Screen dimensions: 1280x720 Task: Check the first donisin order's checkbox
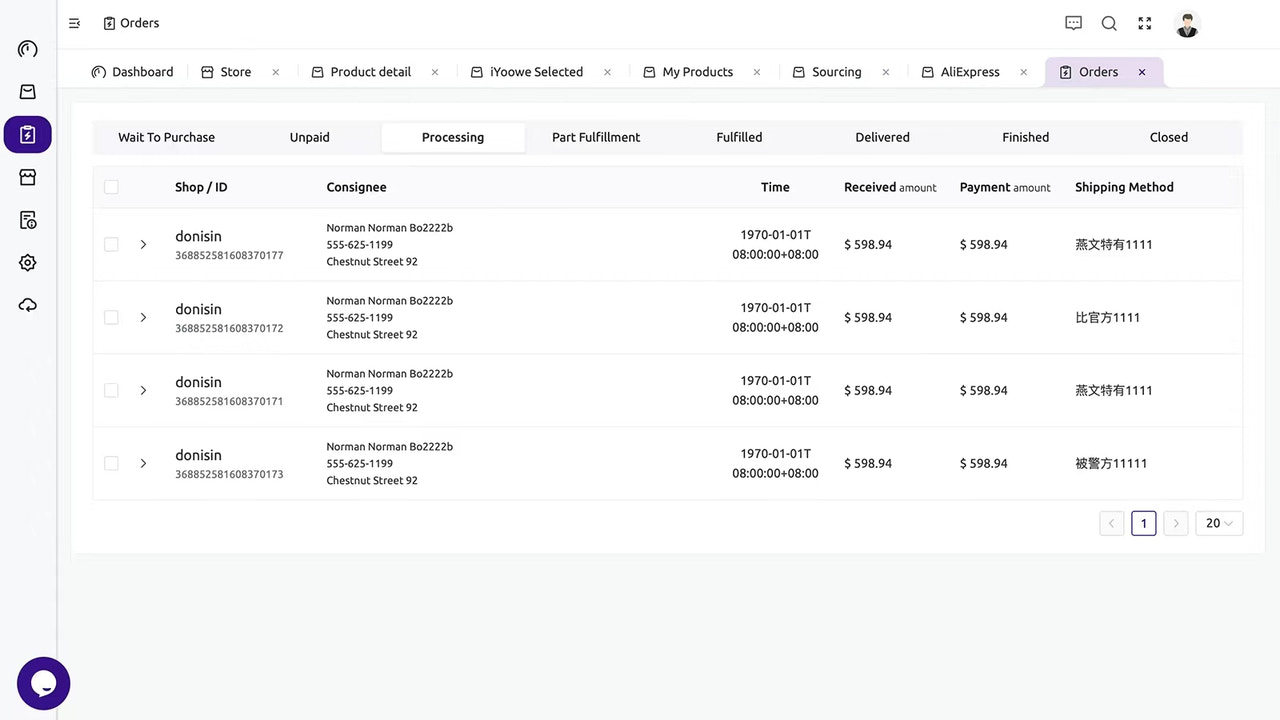pos(111,244)
